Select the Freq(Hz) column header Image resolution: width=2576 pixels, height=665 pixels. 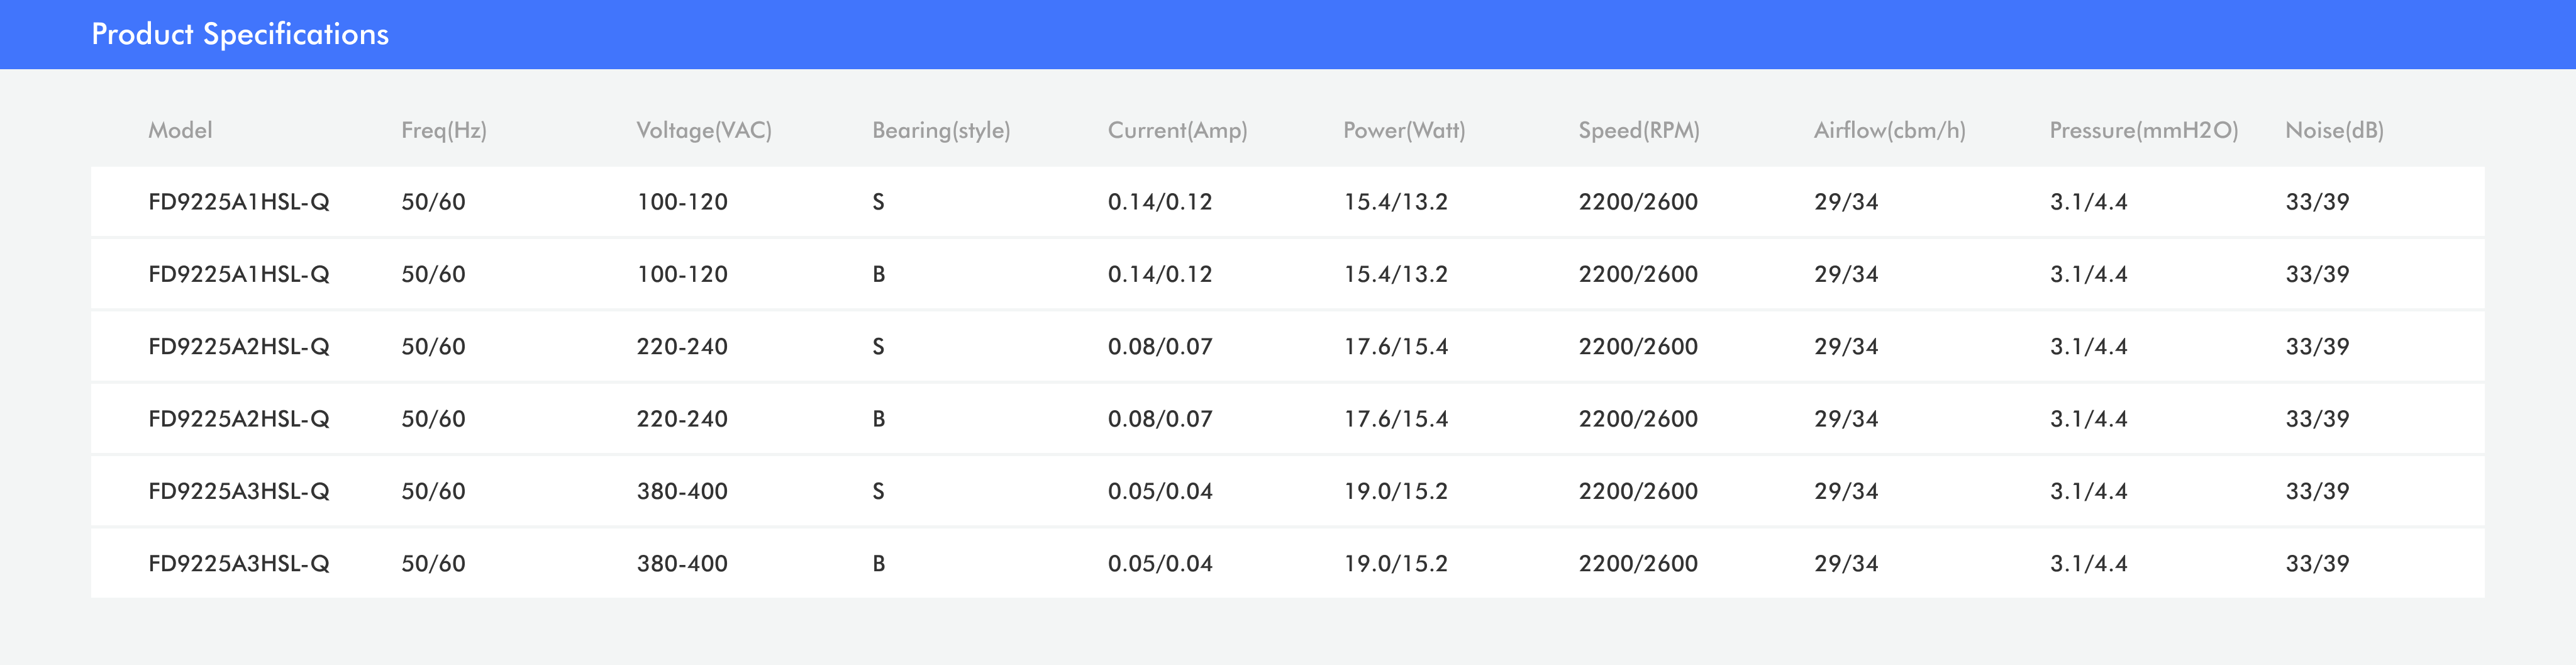coord(443,130)
